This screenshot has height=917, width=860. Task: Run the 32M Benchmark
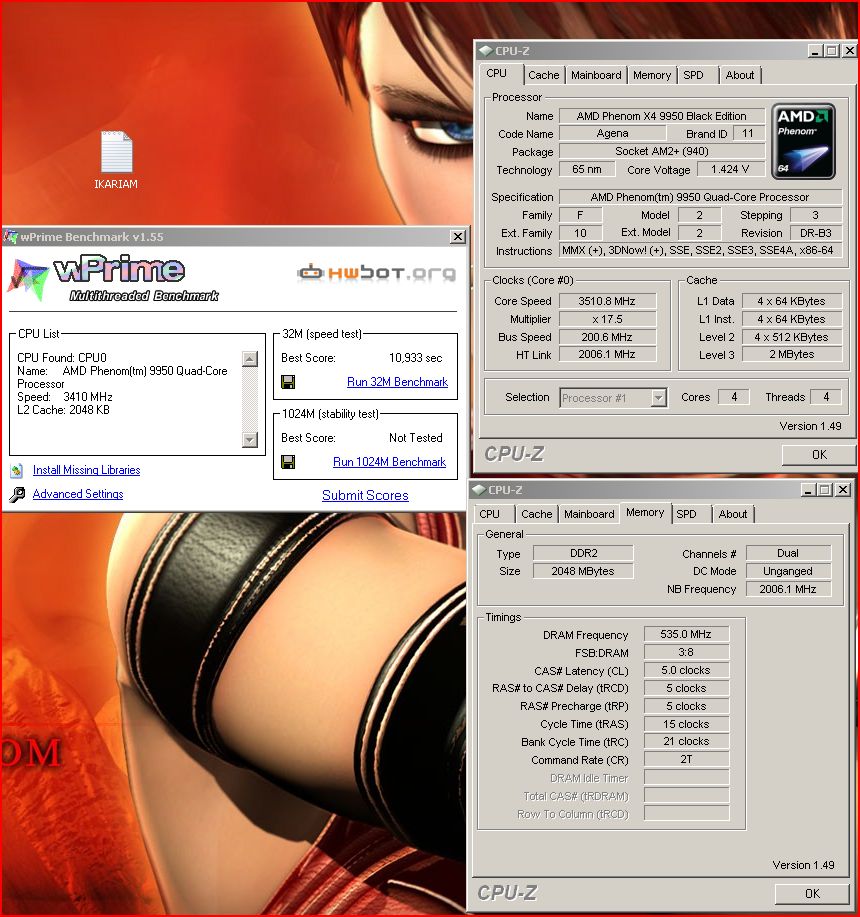tap(398, 382)
